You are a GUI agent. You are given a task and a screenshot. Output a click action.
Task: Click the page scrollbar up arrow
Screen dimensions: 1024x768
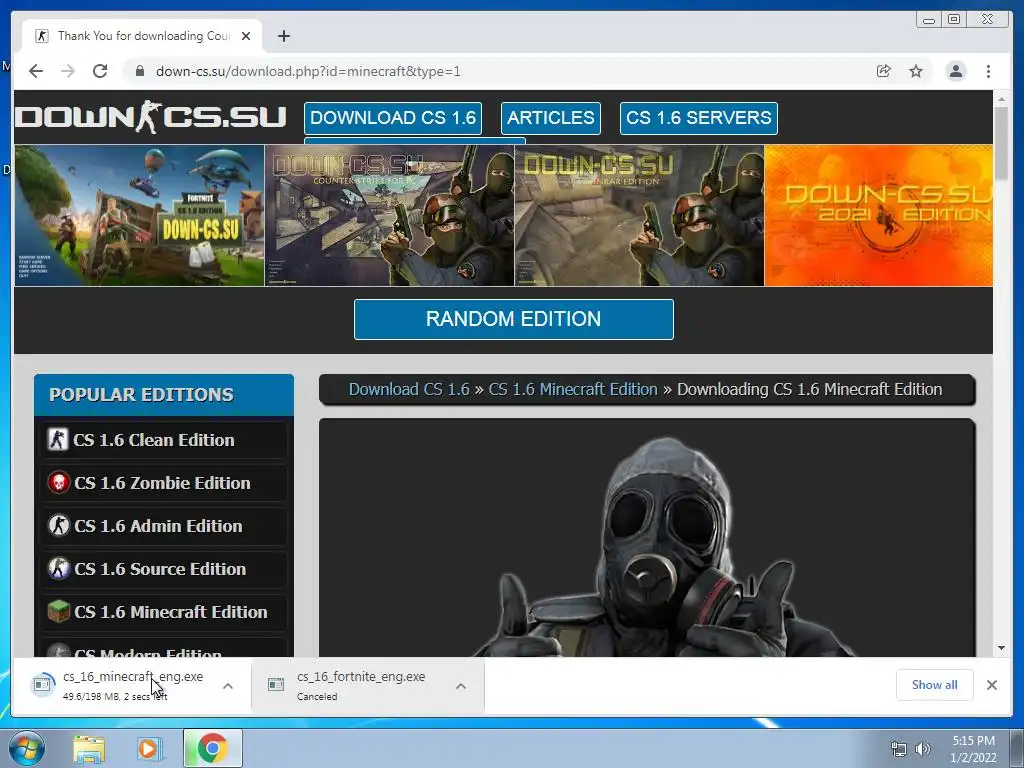[1002, 99]
